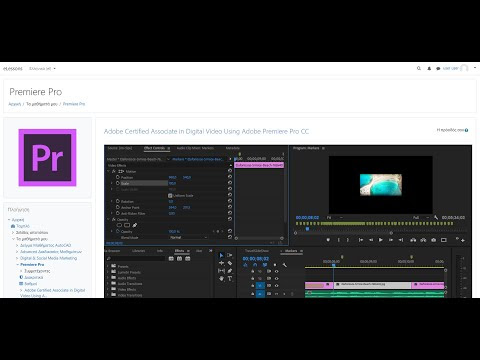Open the messages speech bubble

pos(438,68)
